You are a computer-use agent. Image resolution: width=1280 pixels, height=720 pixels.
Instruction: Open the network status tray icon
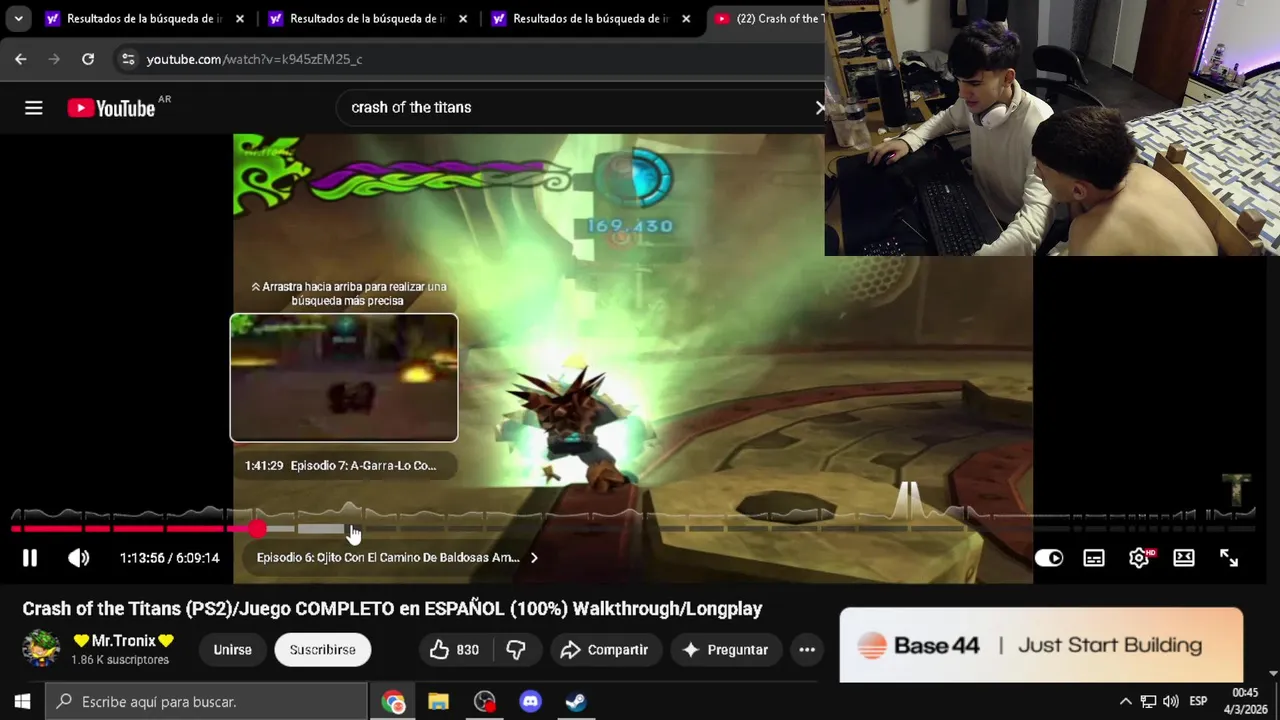1148,702
